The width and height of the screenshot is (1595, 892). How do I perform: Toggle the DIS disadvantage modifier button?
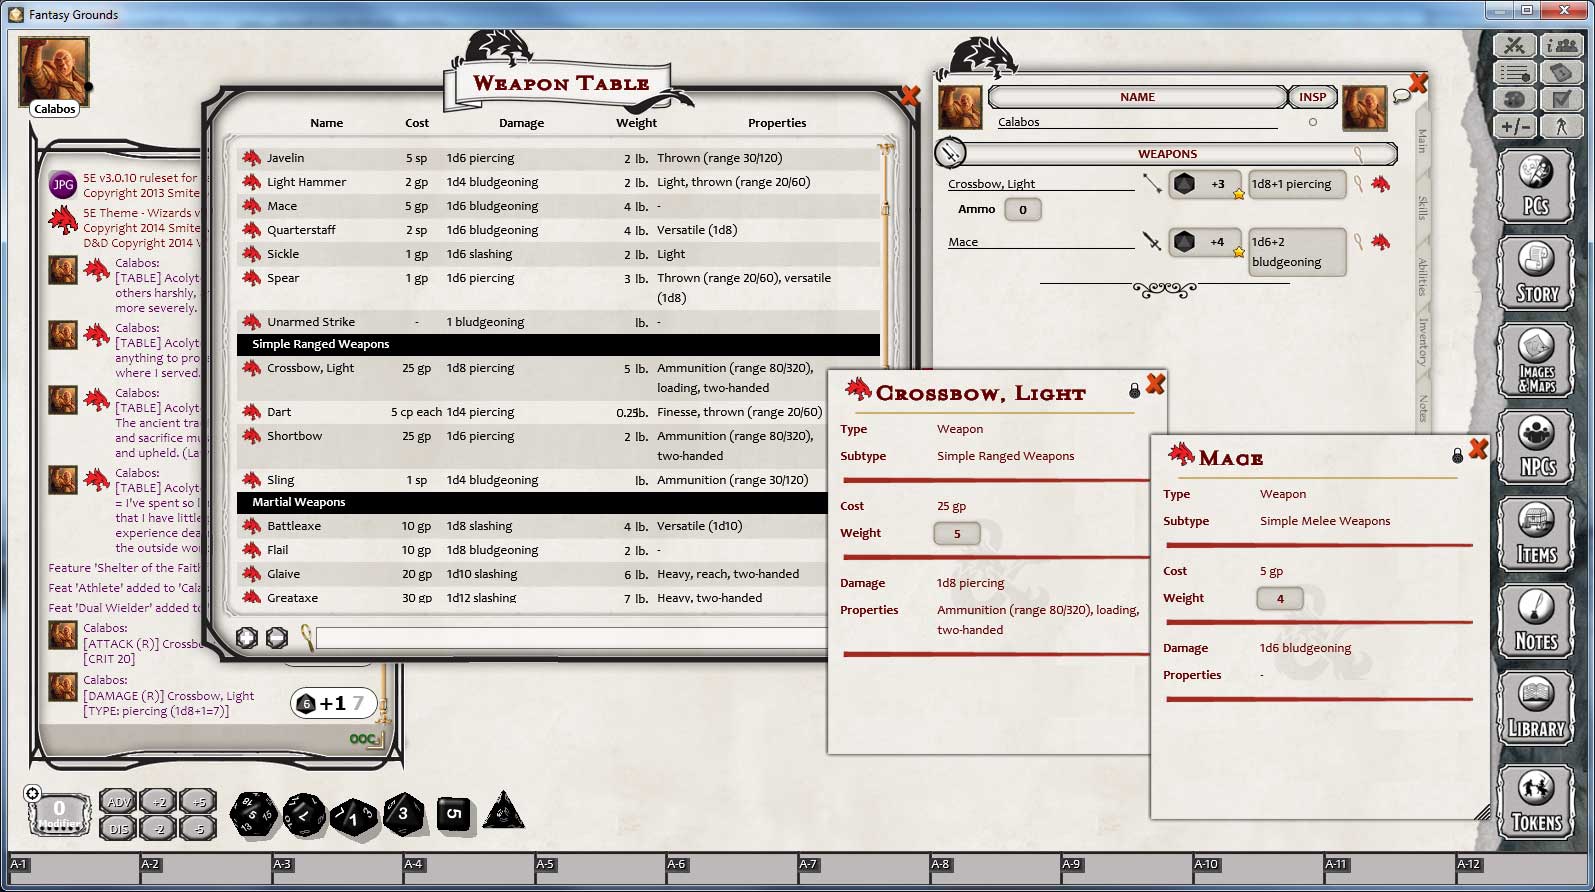tap(118, 828)
